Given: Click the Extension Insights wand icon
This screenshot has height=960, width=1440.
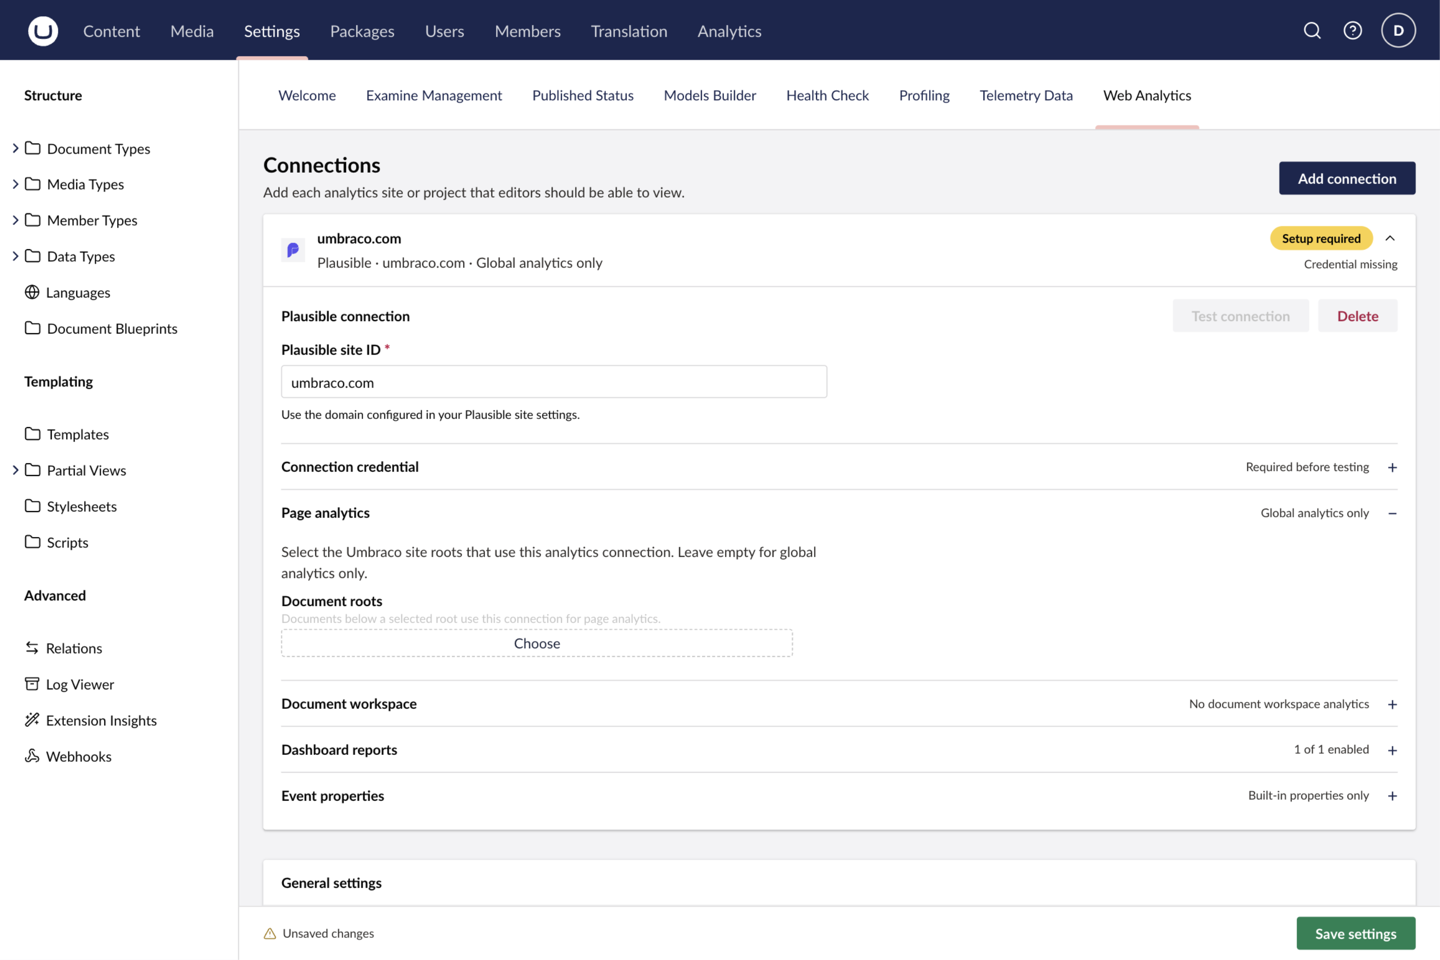Looking at the screenshot, I should click(32, 720).
